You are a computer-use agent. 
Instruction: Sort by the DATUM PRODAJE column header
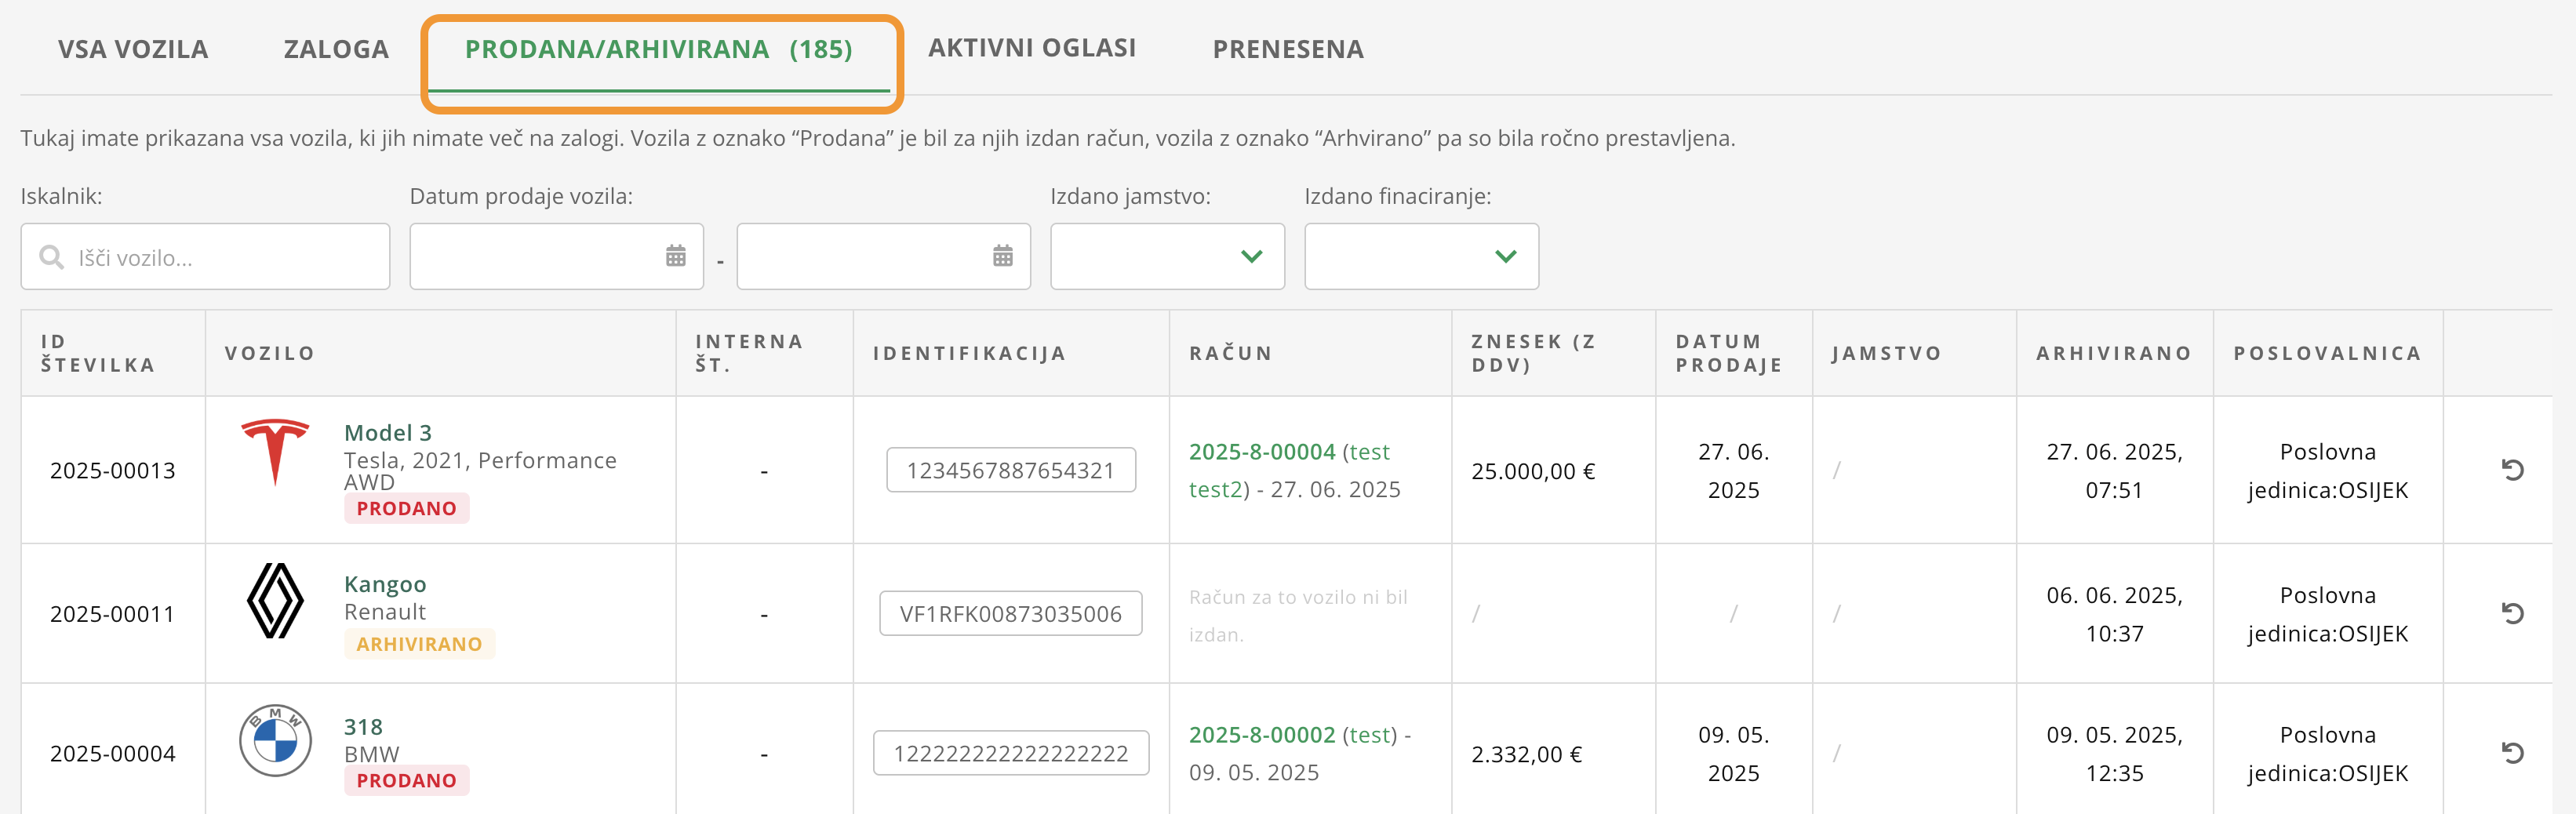point(1730,353)
